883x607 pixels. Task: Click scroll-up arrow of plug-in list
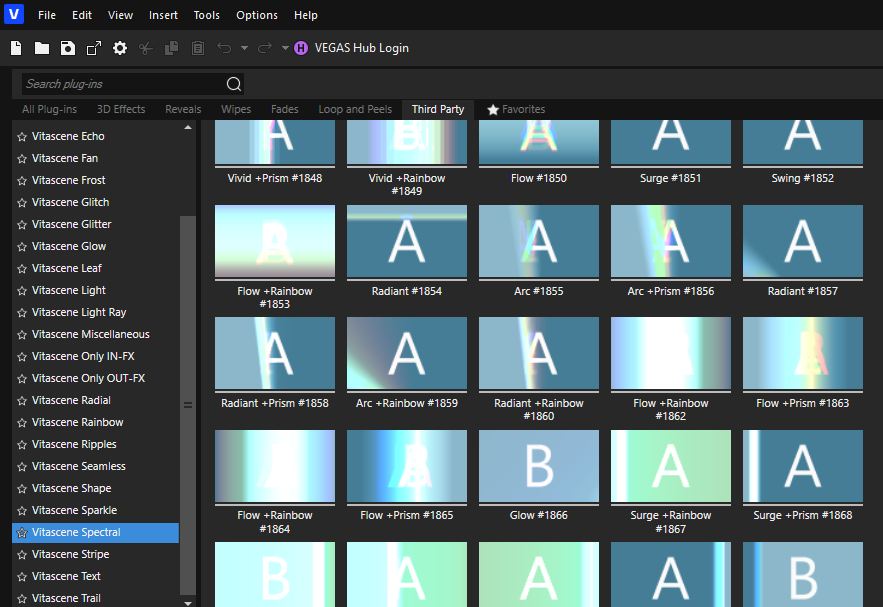pyautogui.click(x=188, y=128)
